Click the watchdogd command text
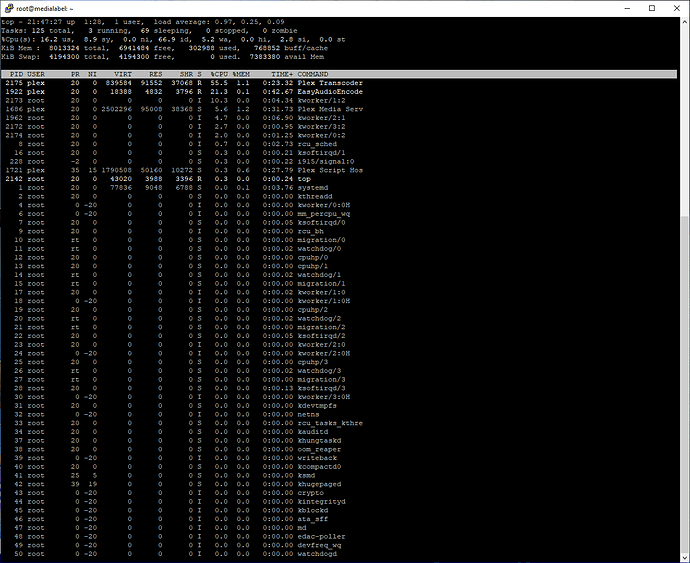This screenshot has width=690, height=563. click(317, 554)
